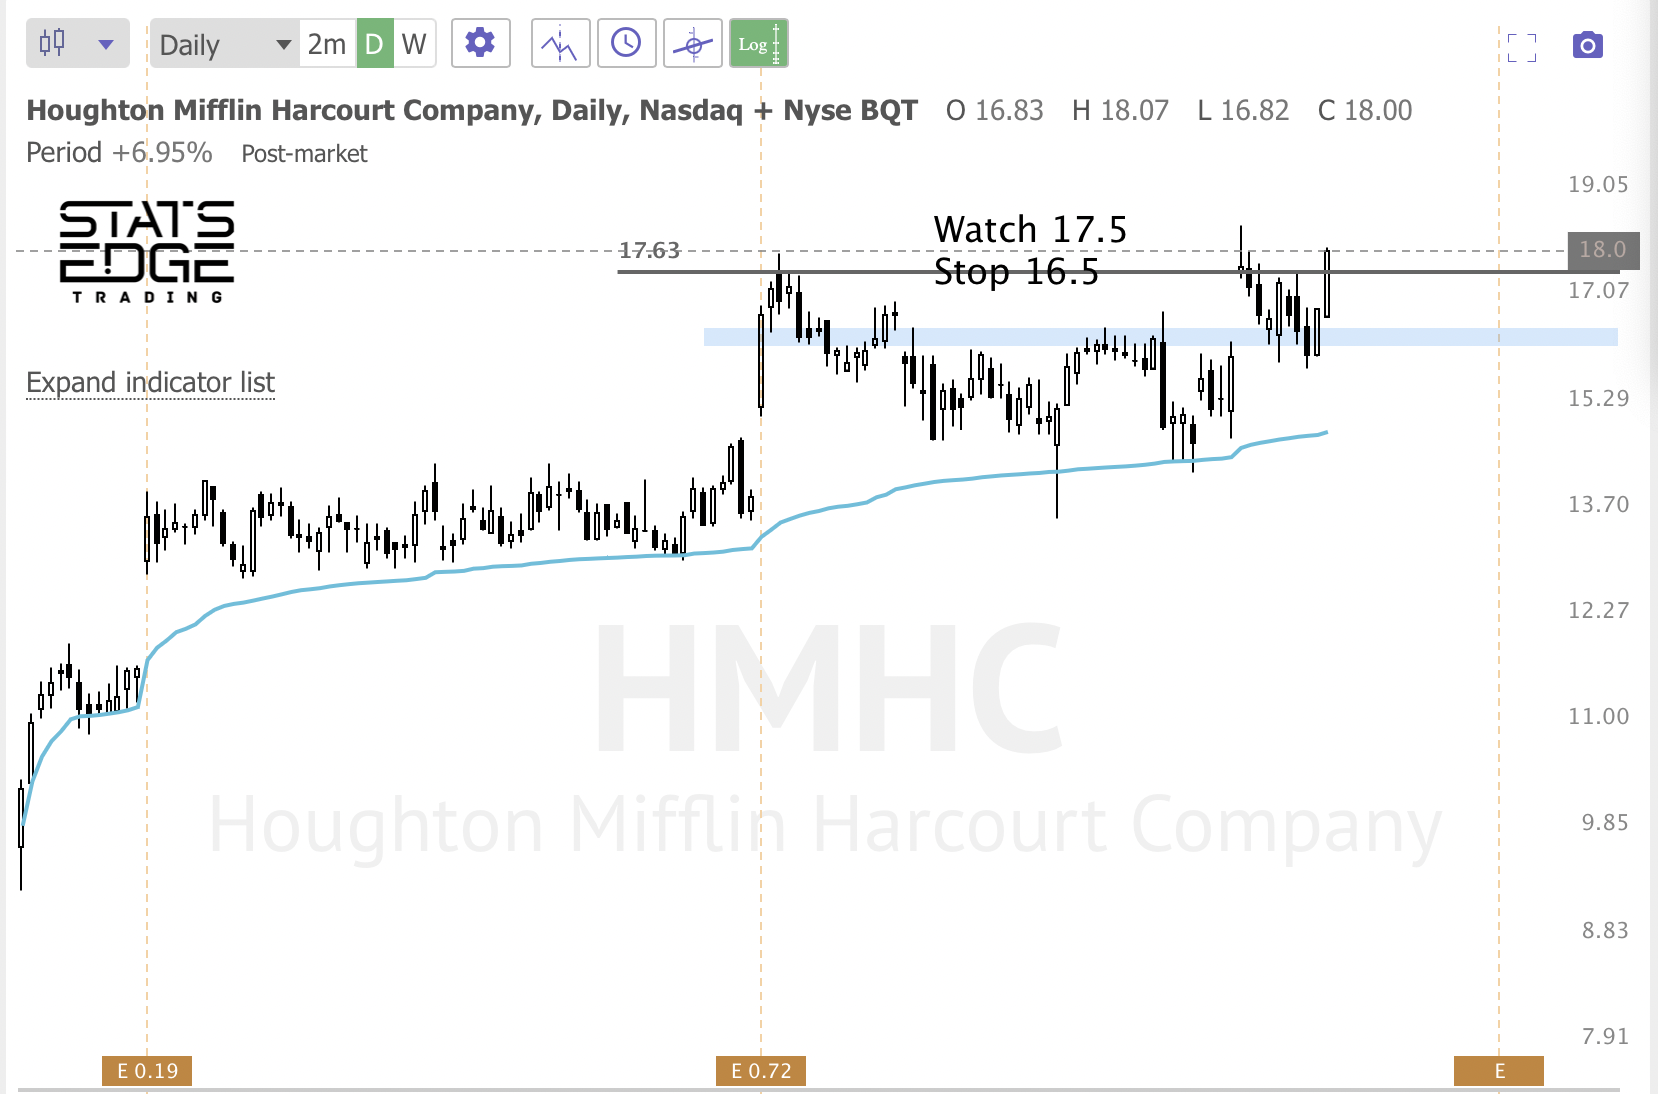Open chart settings gear
The image size is (1658, 1094).
coord(481,44)
